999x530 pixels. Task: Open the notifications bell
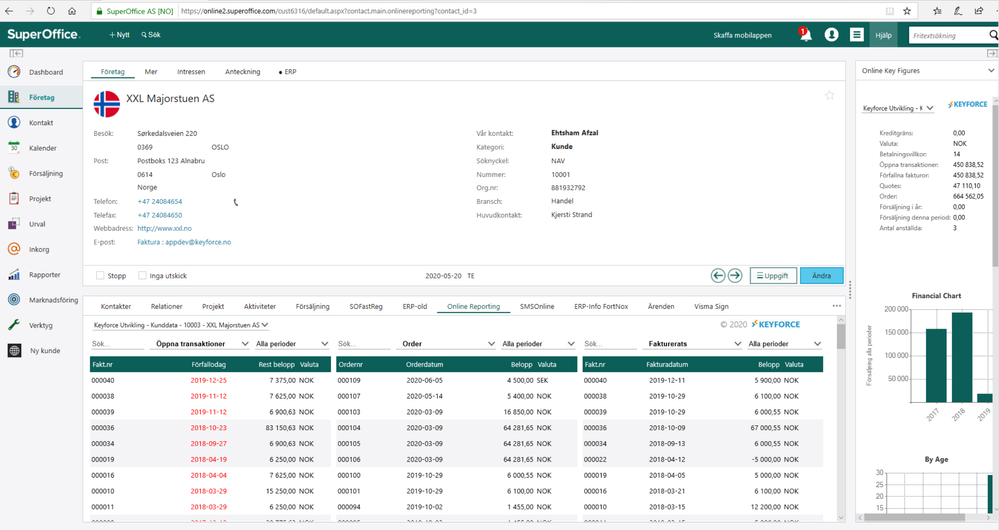(x=805, y=34)
